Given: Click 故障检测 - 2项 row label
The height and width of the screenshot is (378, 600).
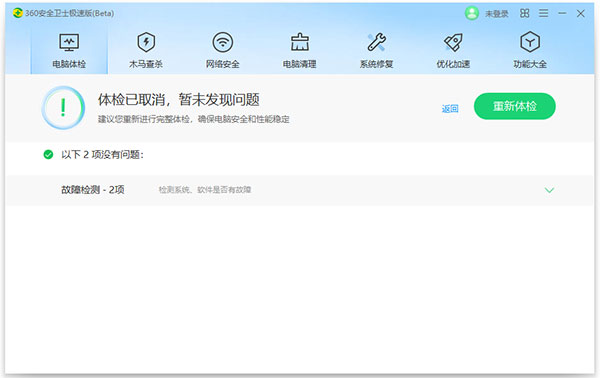Looking at the screenshot, I should pyautogui.click(x=93, y=190).
